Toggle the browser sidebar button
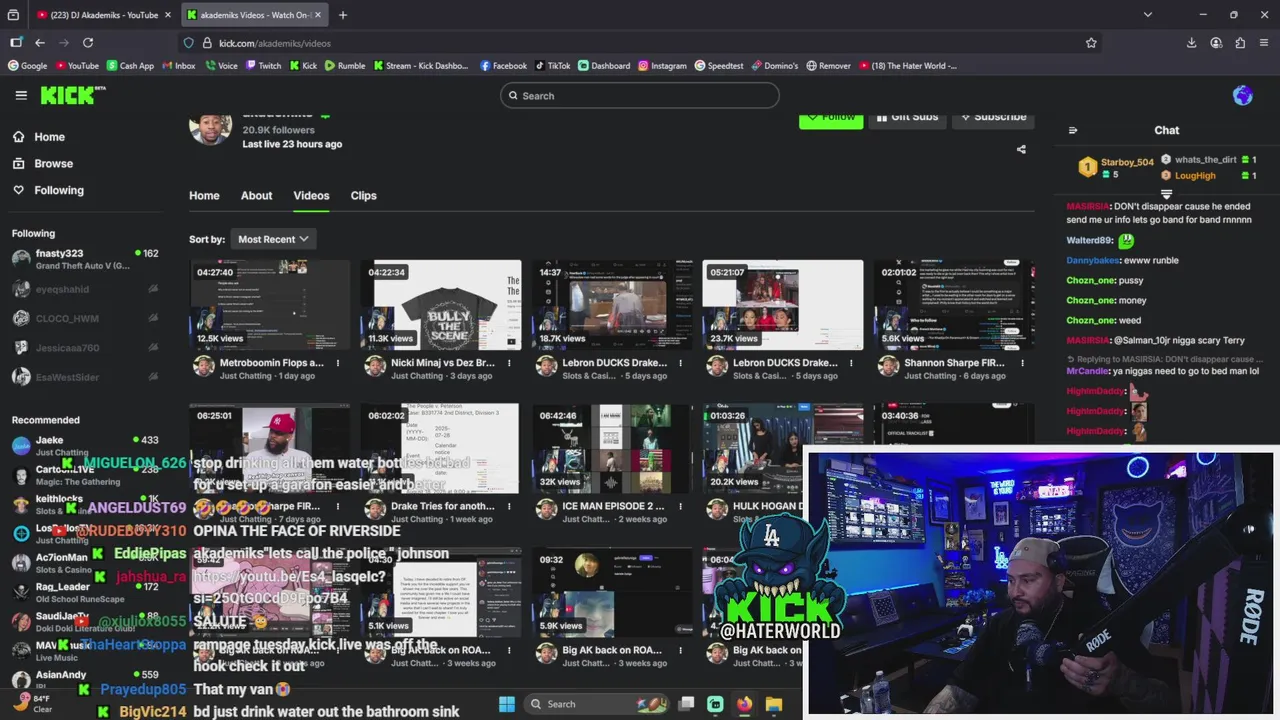 (x=16, y=43)
